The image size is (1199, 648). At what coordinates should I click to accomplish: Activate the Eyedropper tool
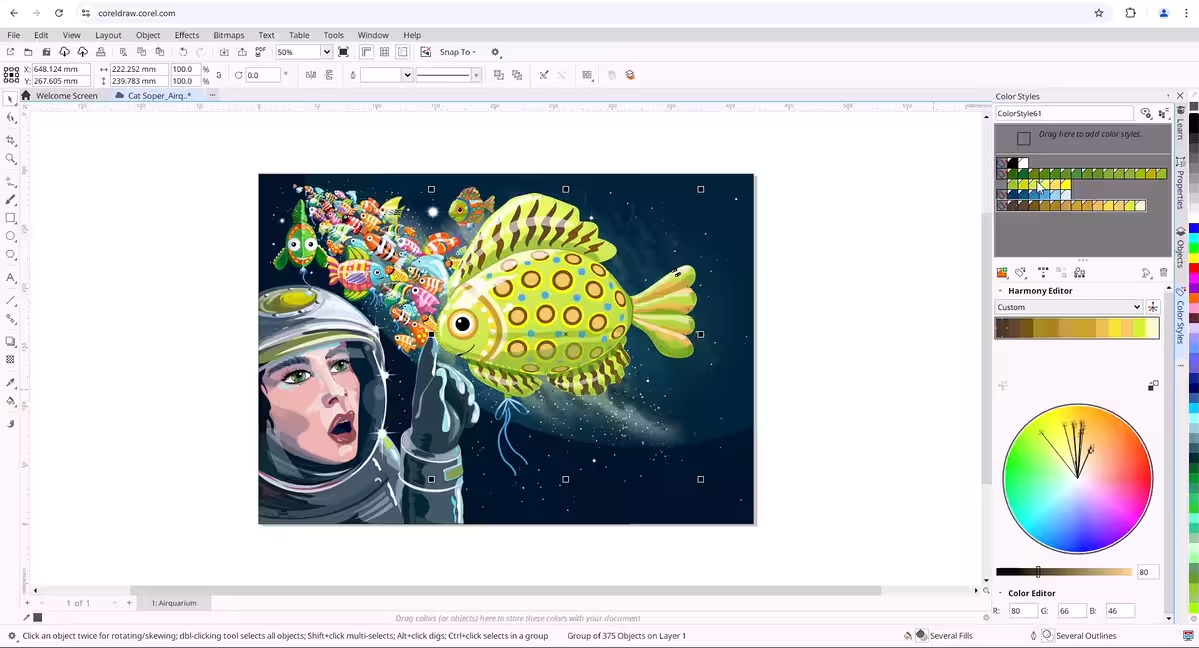11,383
